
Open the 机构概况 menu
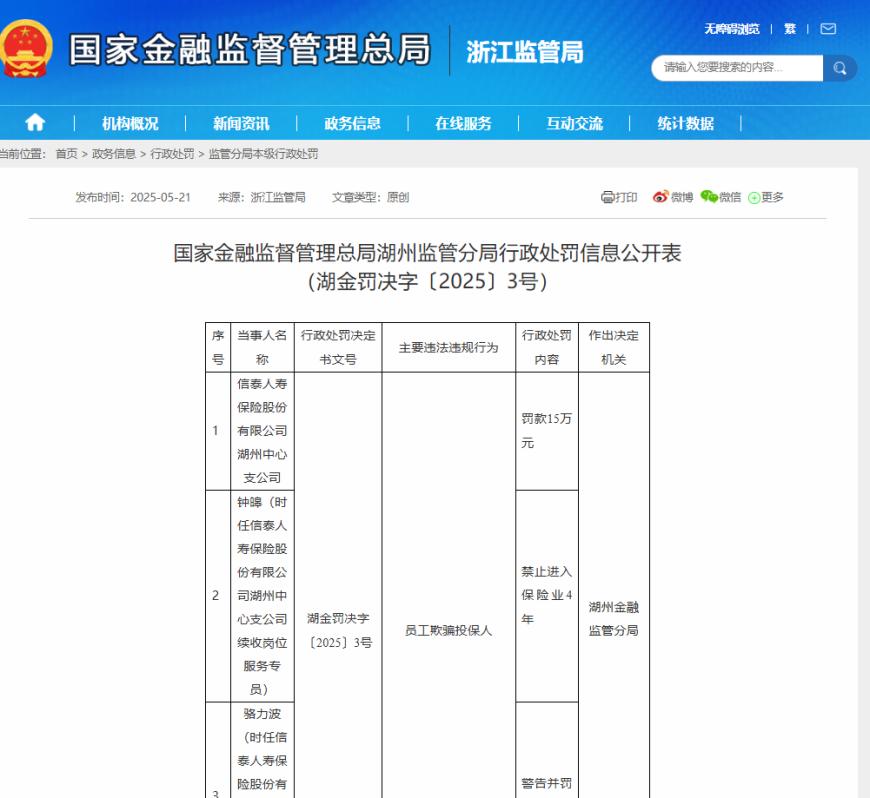pos(130,123)
